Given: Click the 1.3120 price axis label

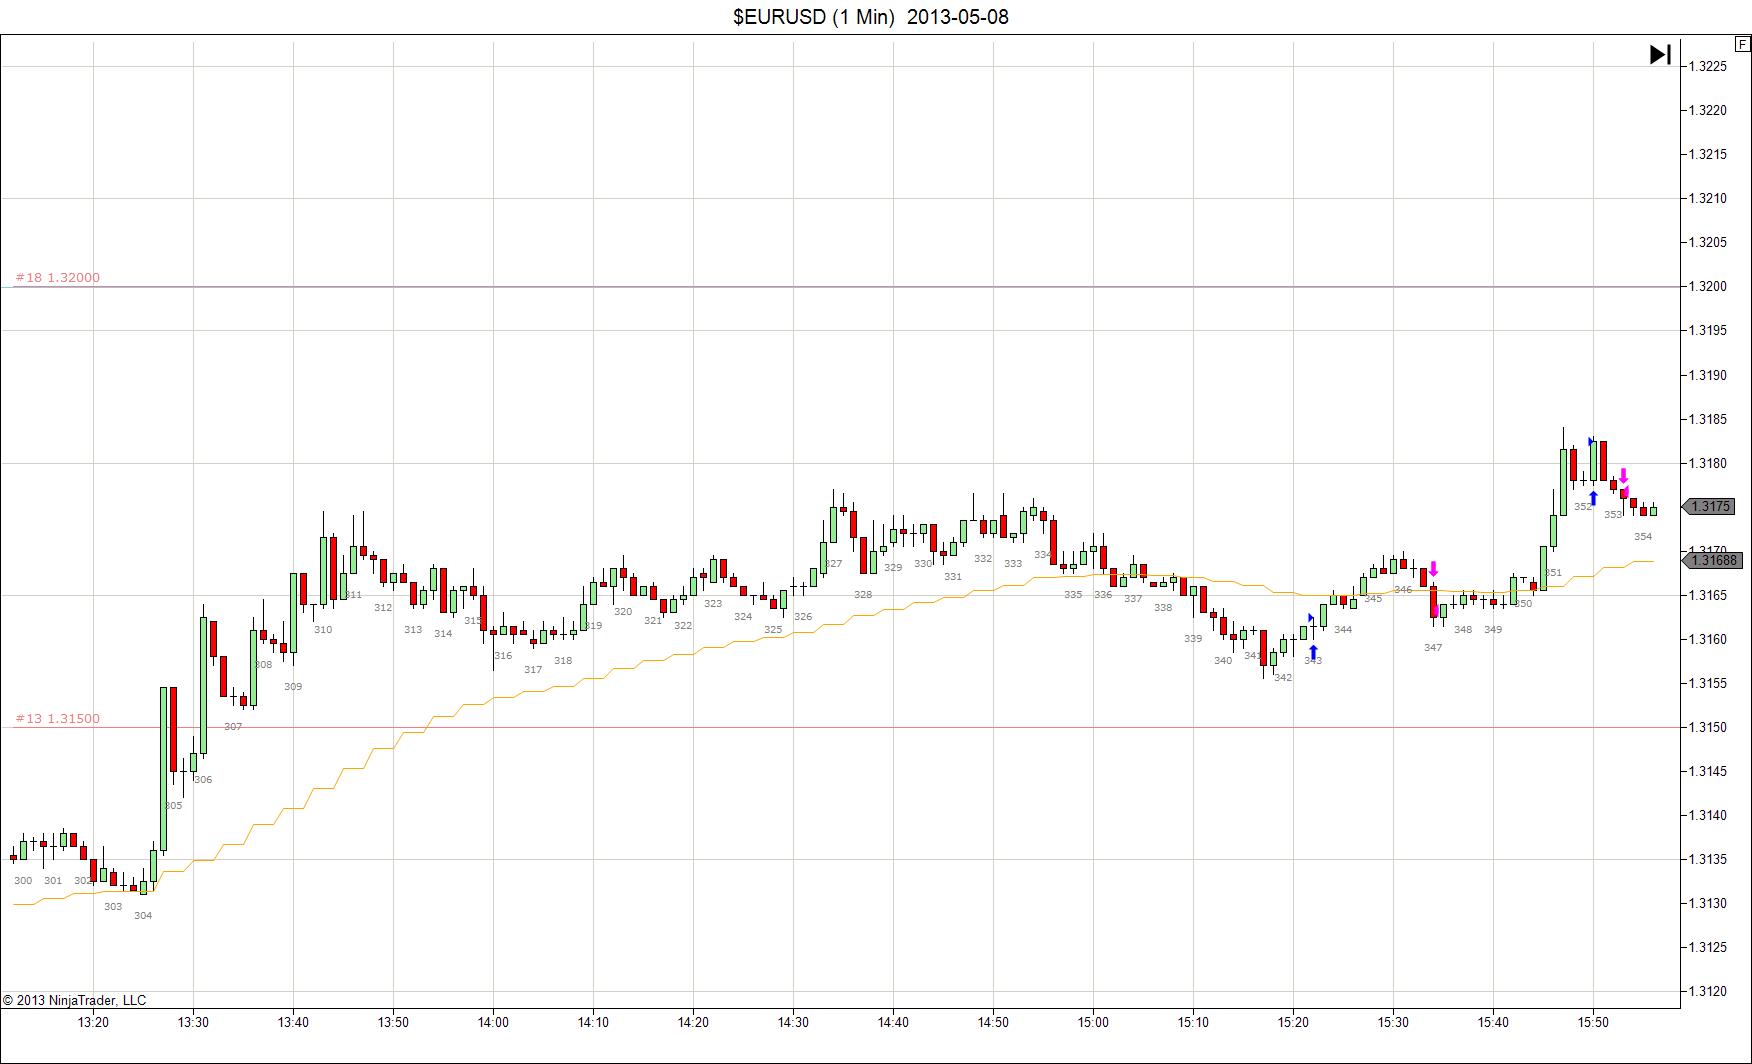Looking at the screenshot, I should click(x=1708, y=991).
